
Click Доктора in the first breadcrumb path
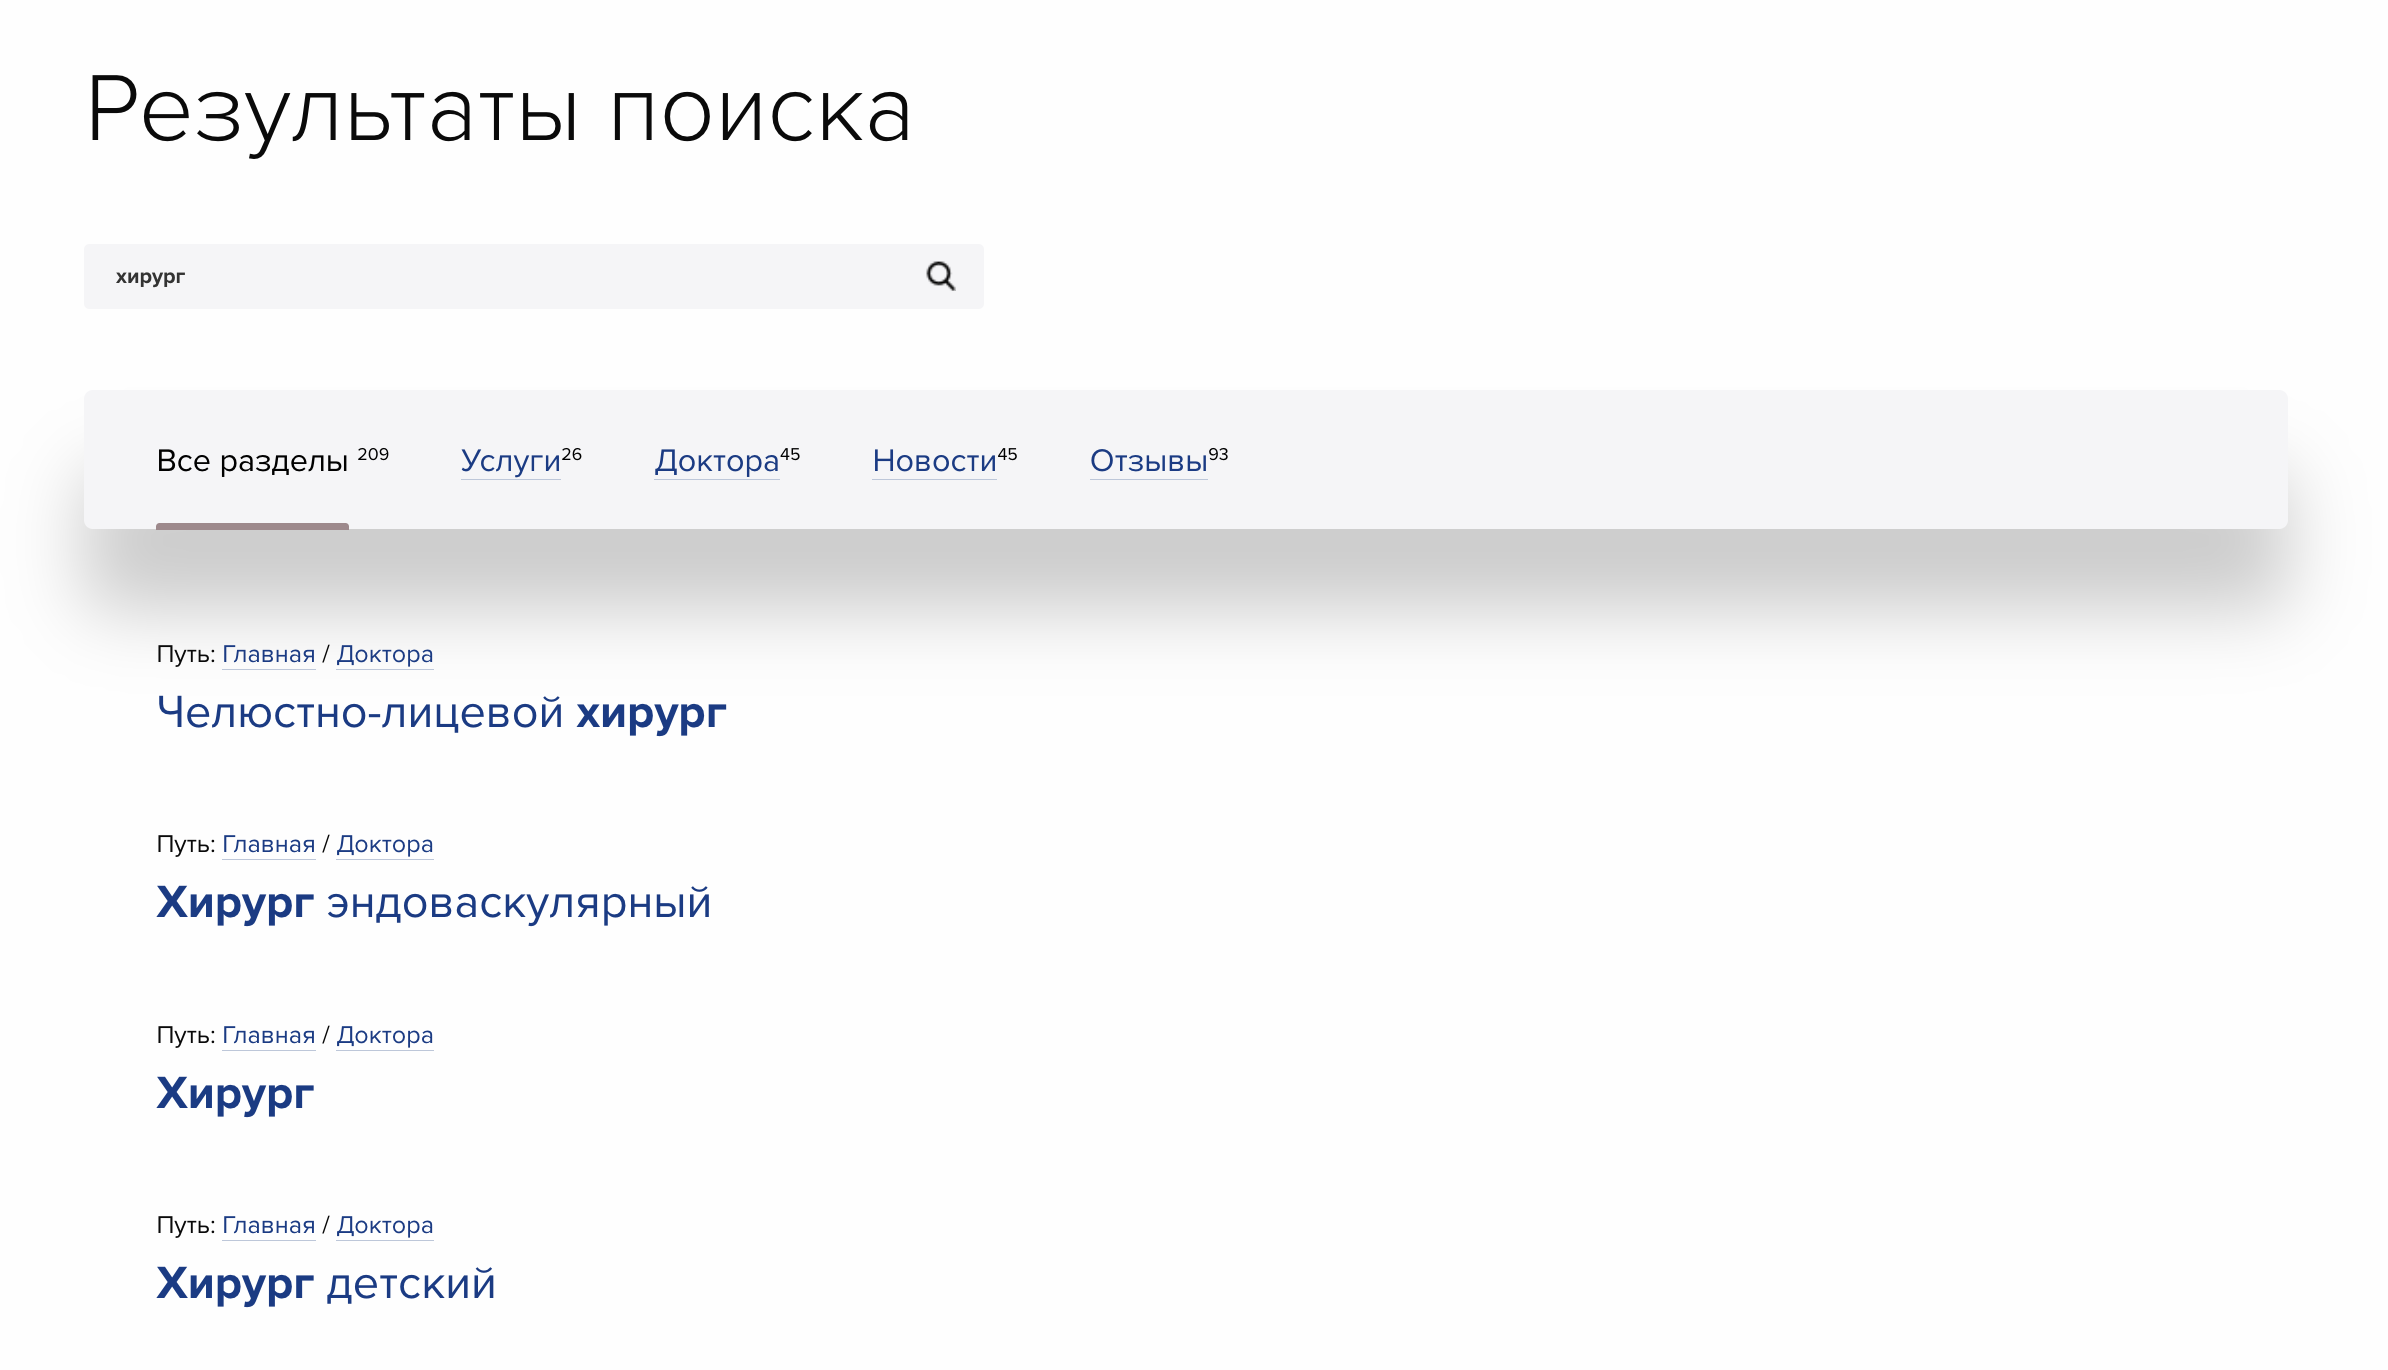[385, 654]
